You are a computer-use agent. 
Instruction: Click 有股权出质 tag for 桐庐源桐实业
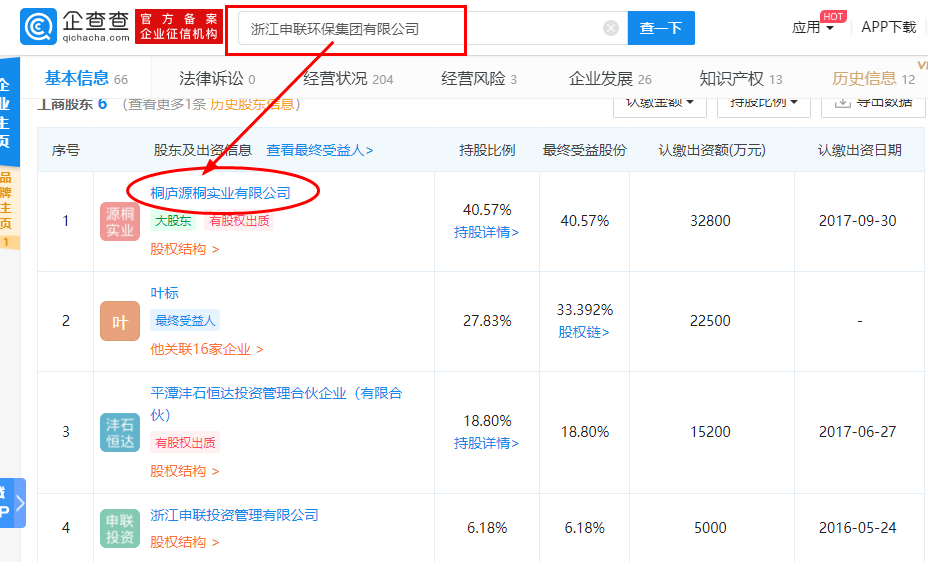pos(239,221)
